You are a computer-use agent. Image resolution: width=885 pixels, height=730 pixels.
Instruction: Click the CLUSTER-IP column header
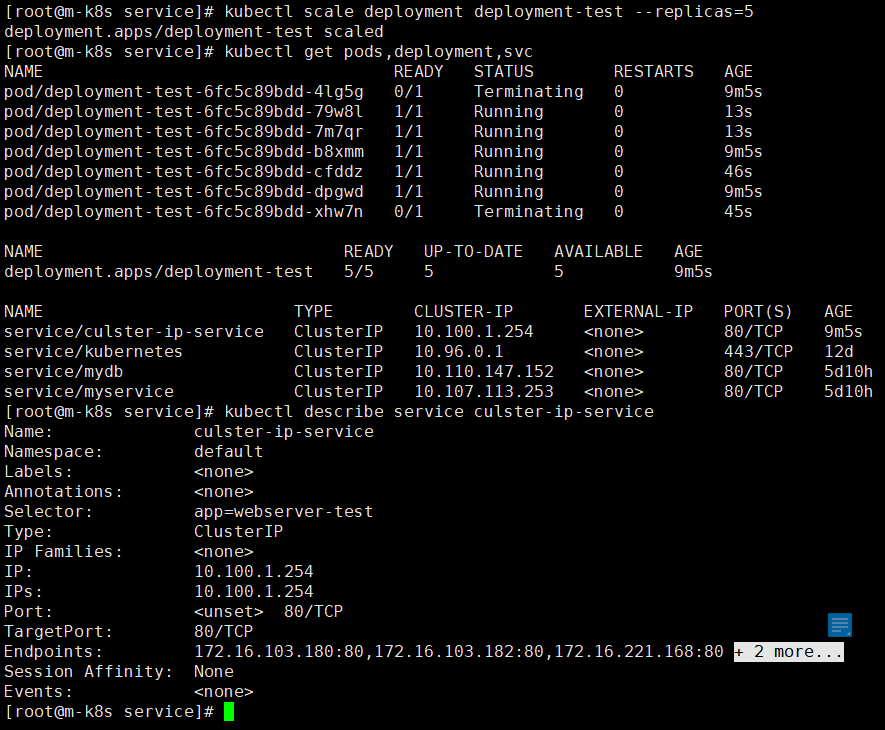(x=463, y=312)
